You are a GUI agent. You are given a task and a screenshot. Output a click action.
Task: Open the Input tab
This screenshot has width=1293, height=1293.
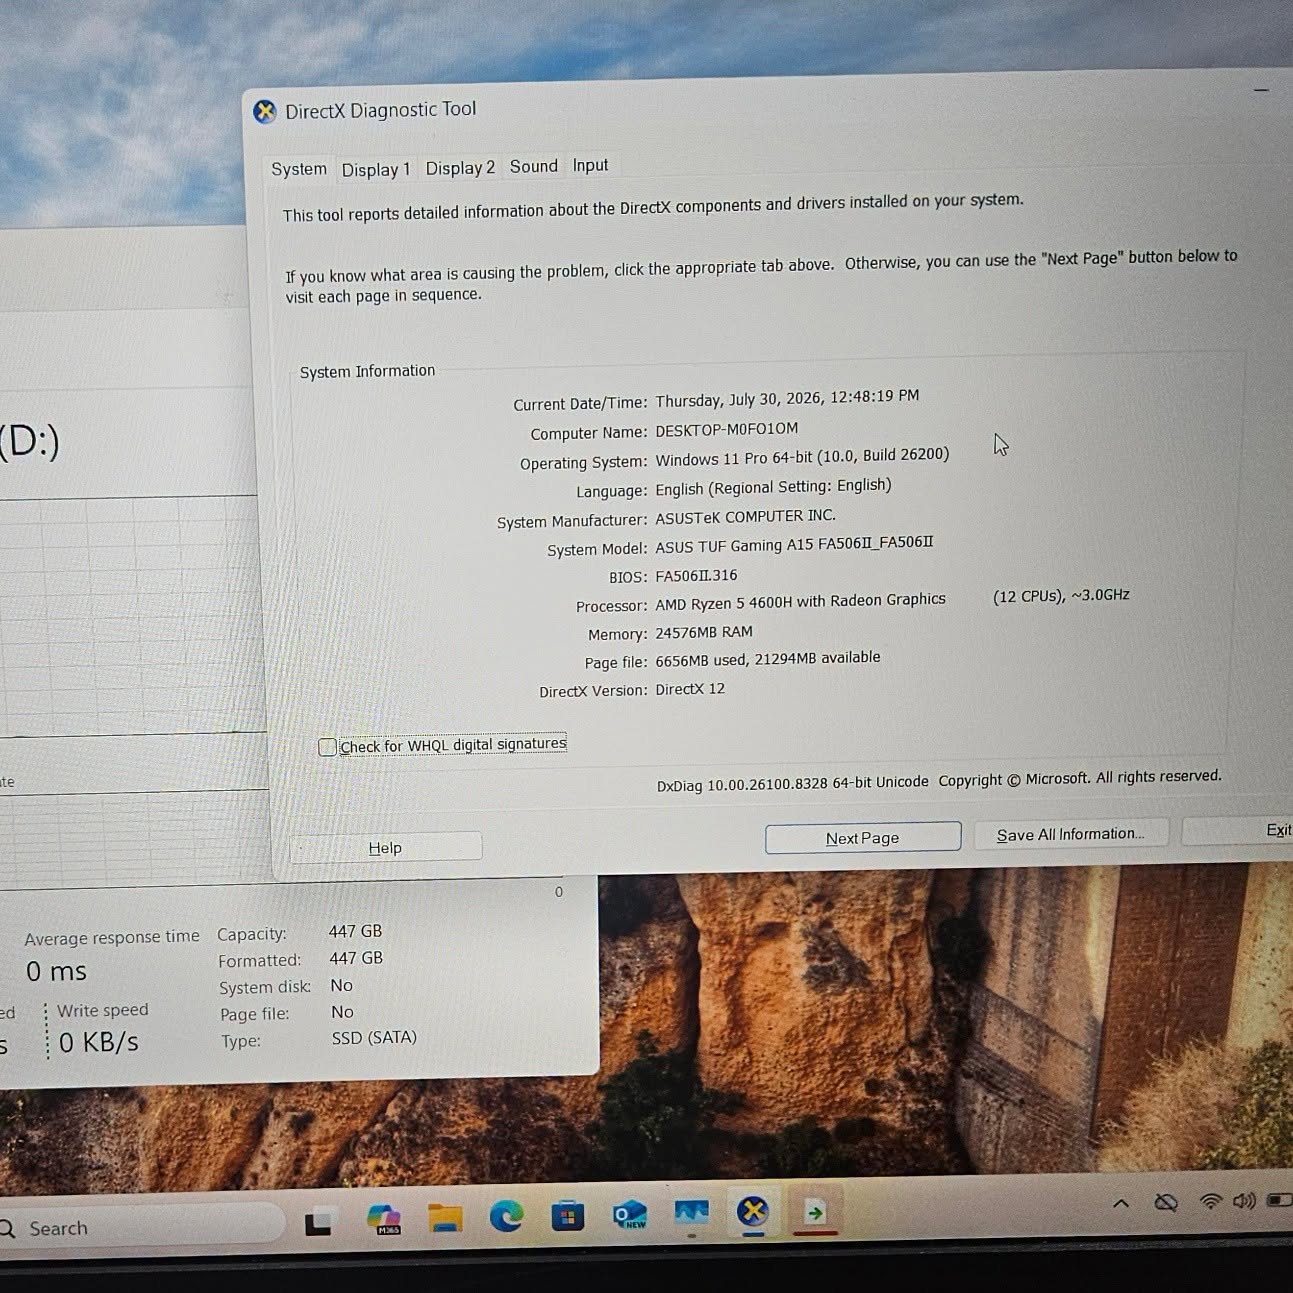pos(590,165)
